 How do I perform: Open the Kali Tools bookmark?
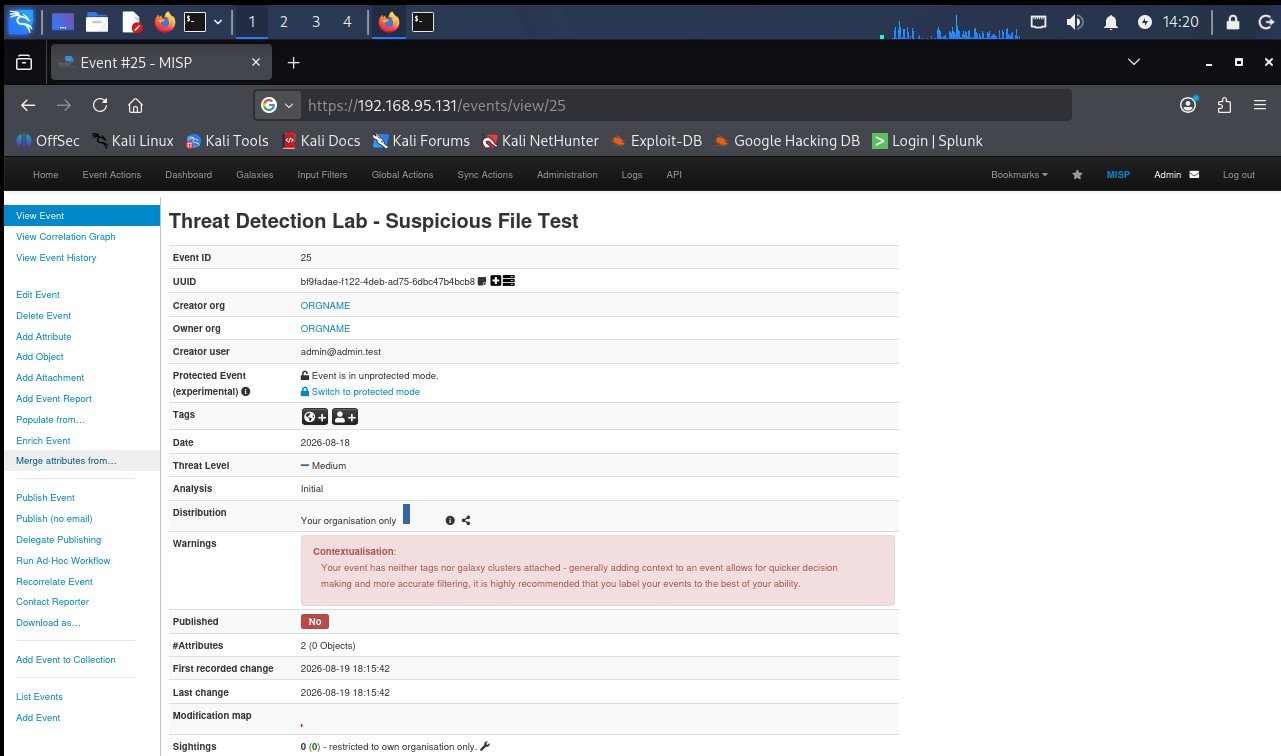click(226, 141)
